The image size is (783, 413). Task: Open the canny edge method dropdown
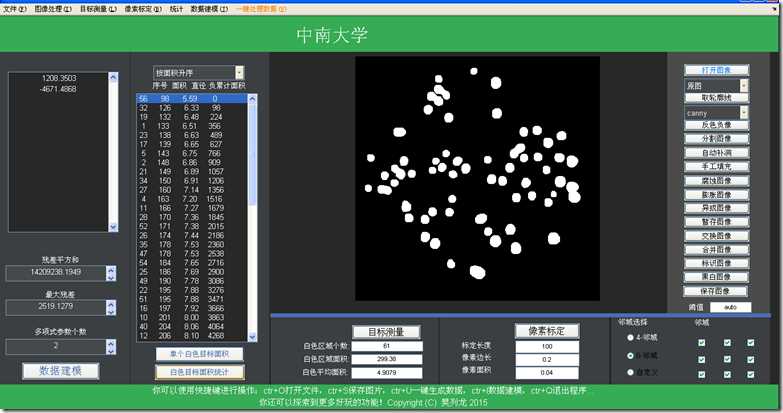744,112
